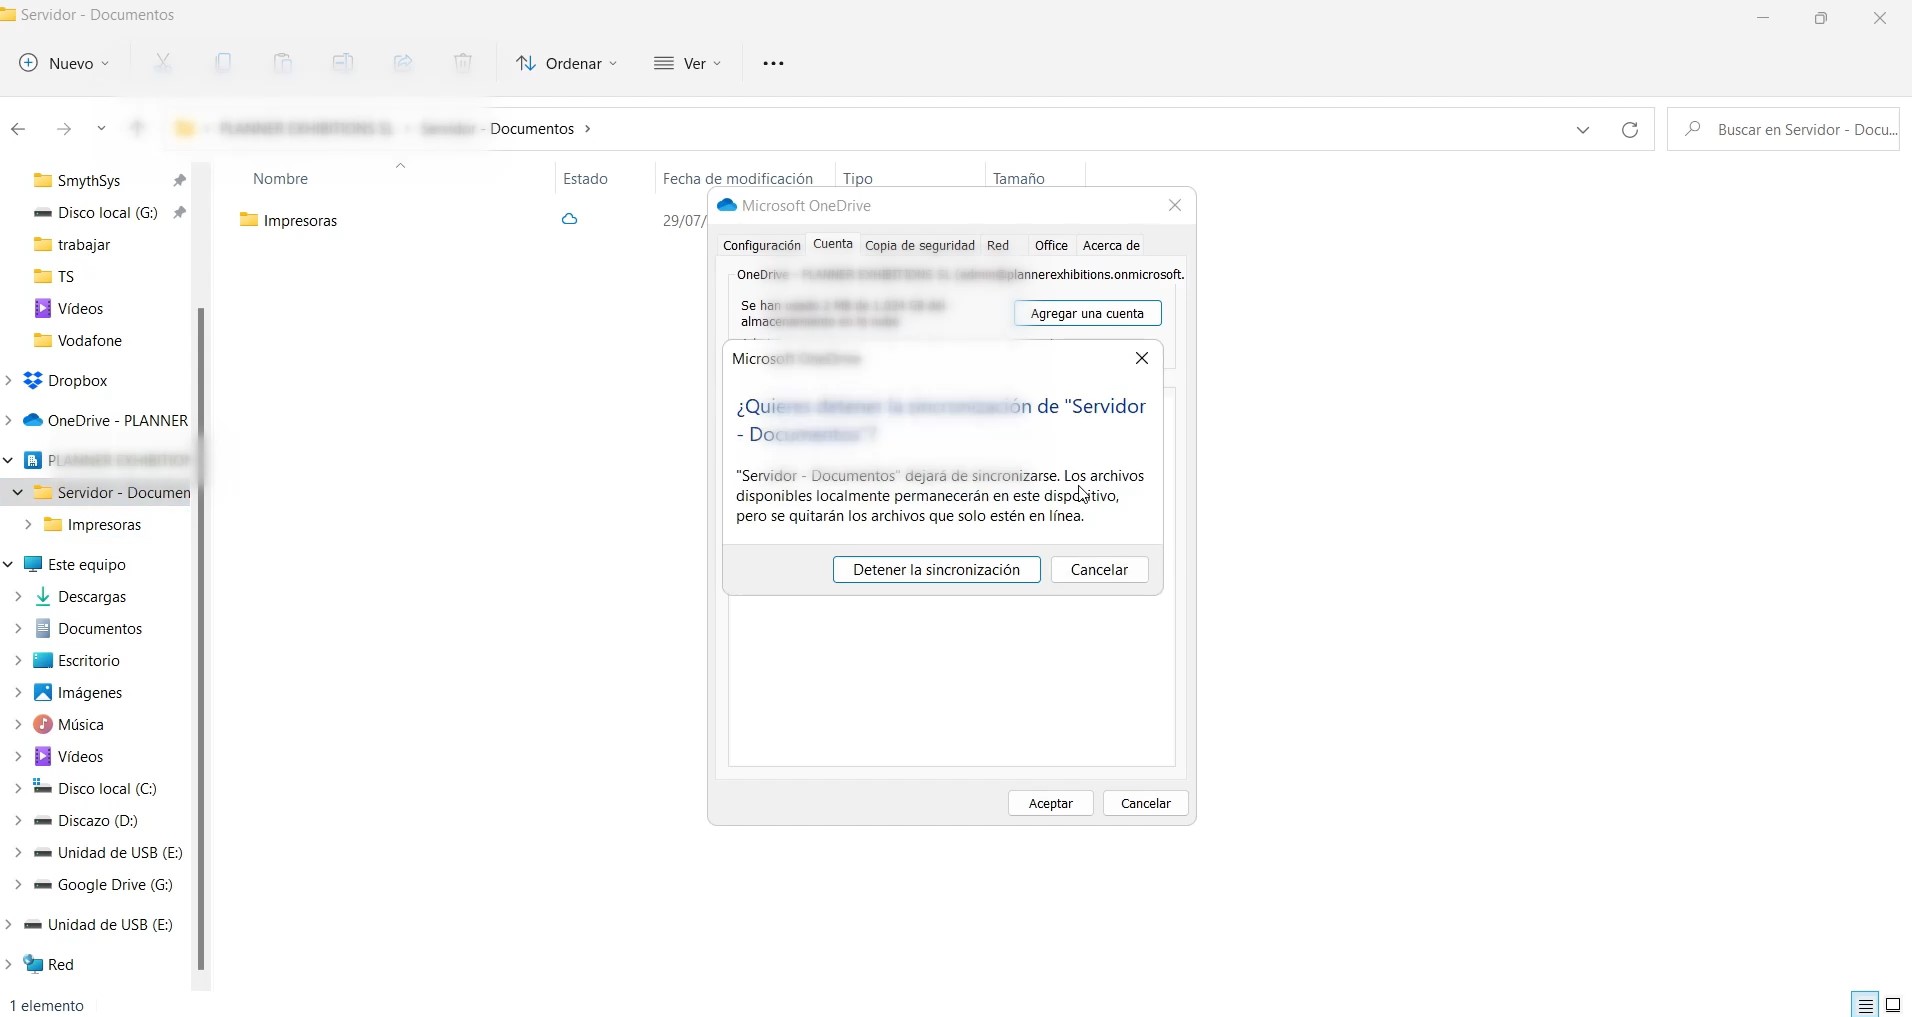Open recent locations dropdown arrow

coord(101,129)
